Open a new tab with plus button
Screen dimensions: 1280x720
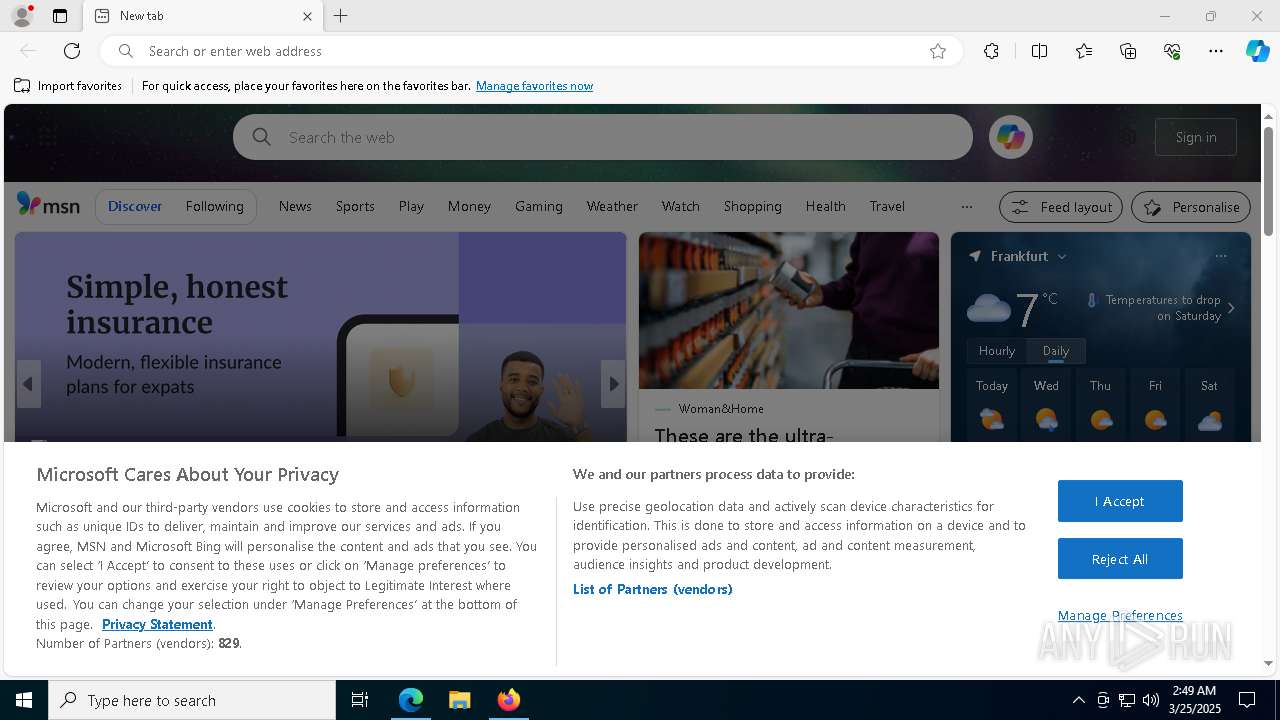341,16
